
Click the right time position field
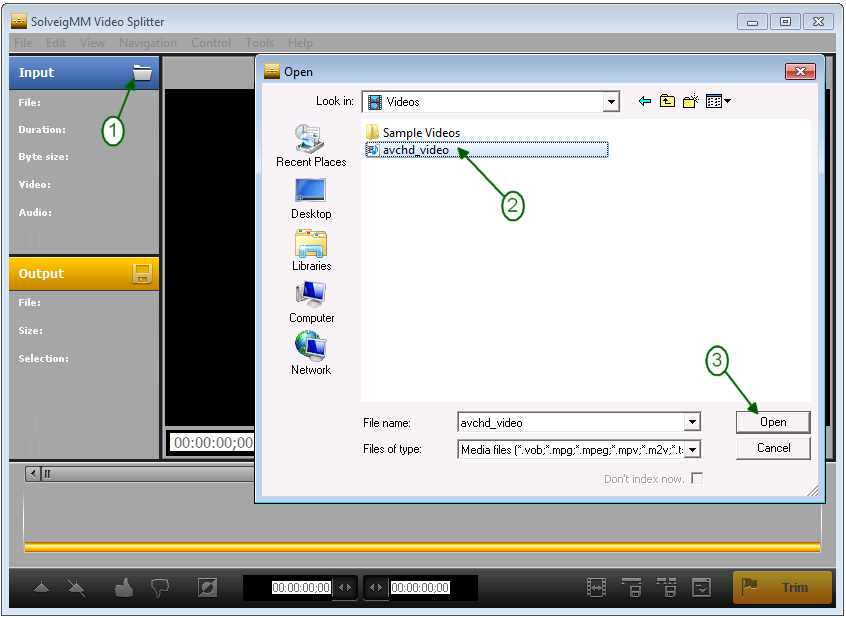pos(420,587)
